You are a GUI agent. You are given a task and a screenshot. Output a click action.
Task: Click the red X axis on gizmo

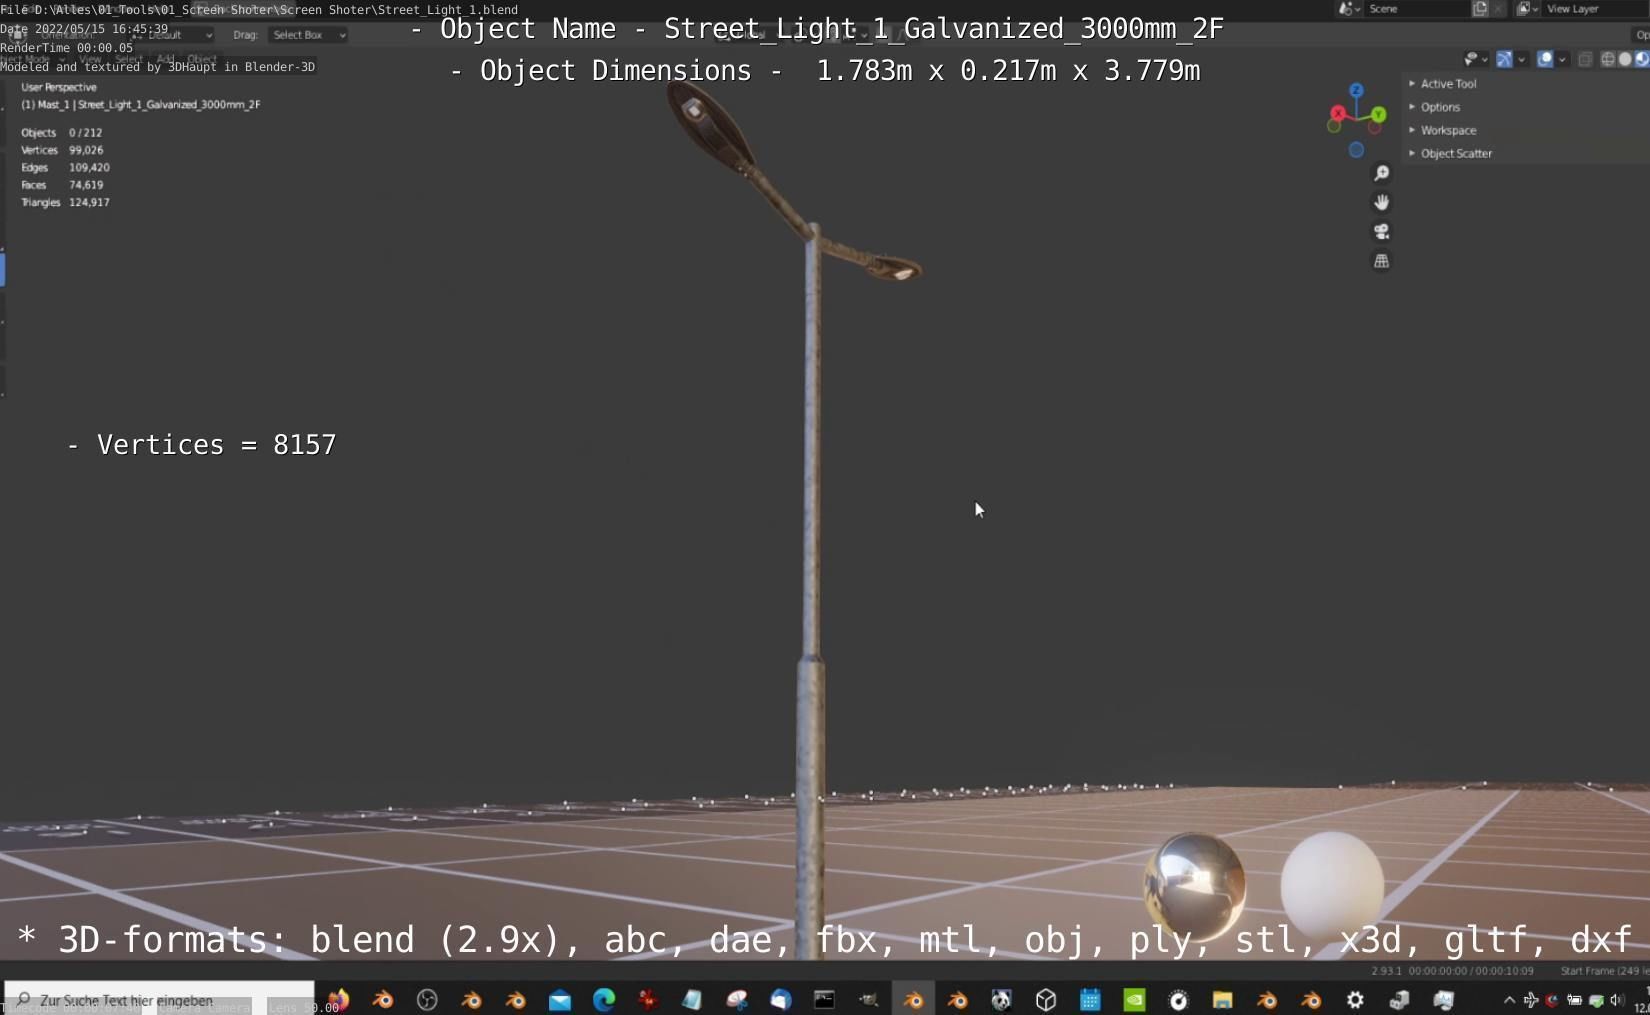1338,113
